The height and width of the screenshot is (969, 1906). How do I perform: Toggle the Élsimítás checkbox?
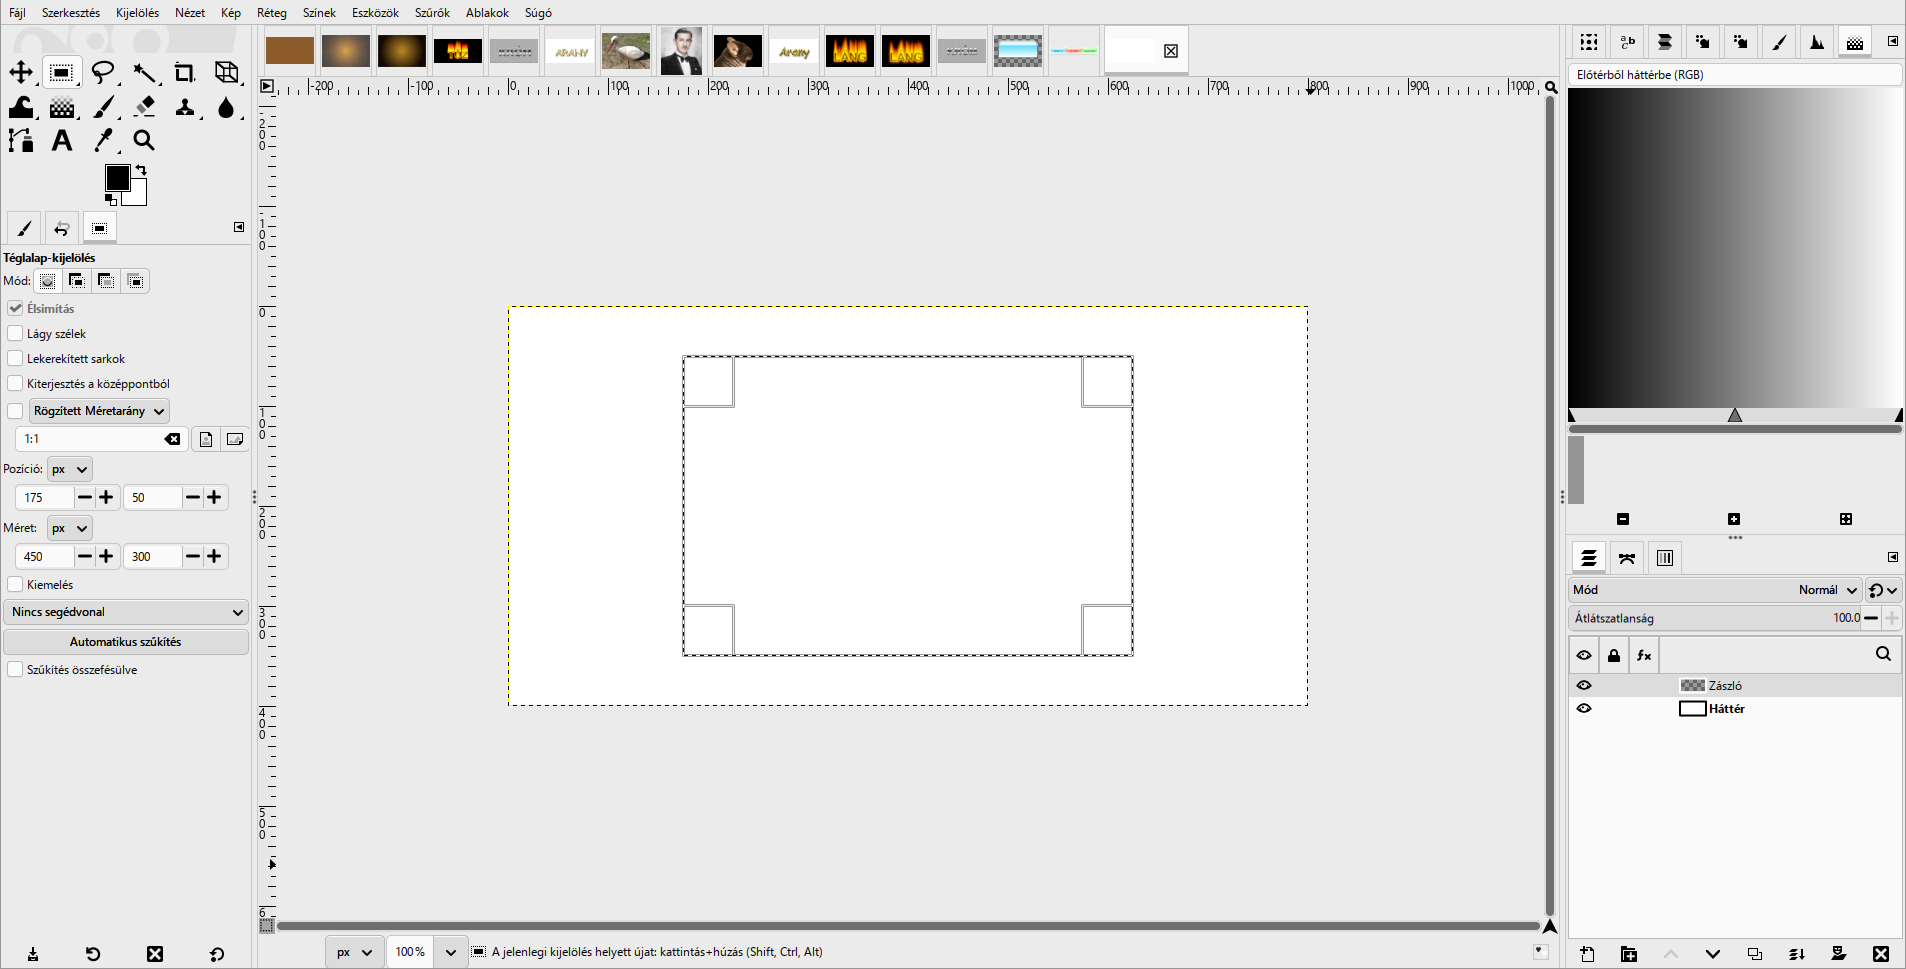pyautogui.click(x=15, y=308)
